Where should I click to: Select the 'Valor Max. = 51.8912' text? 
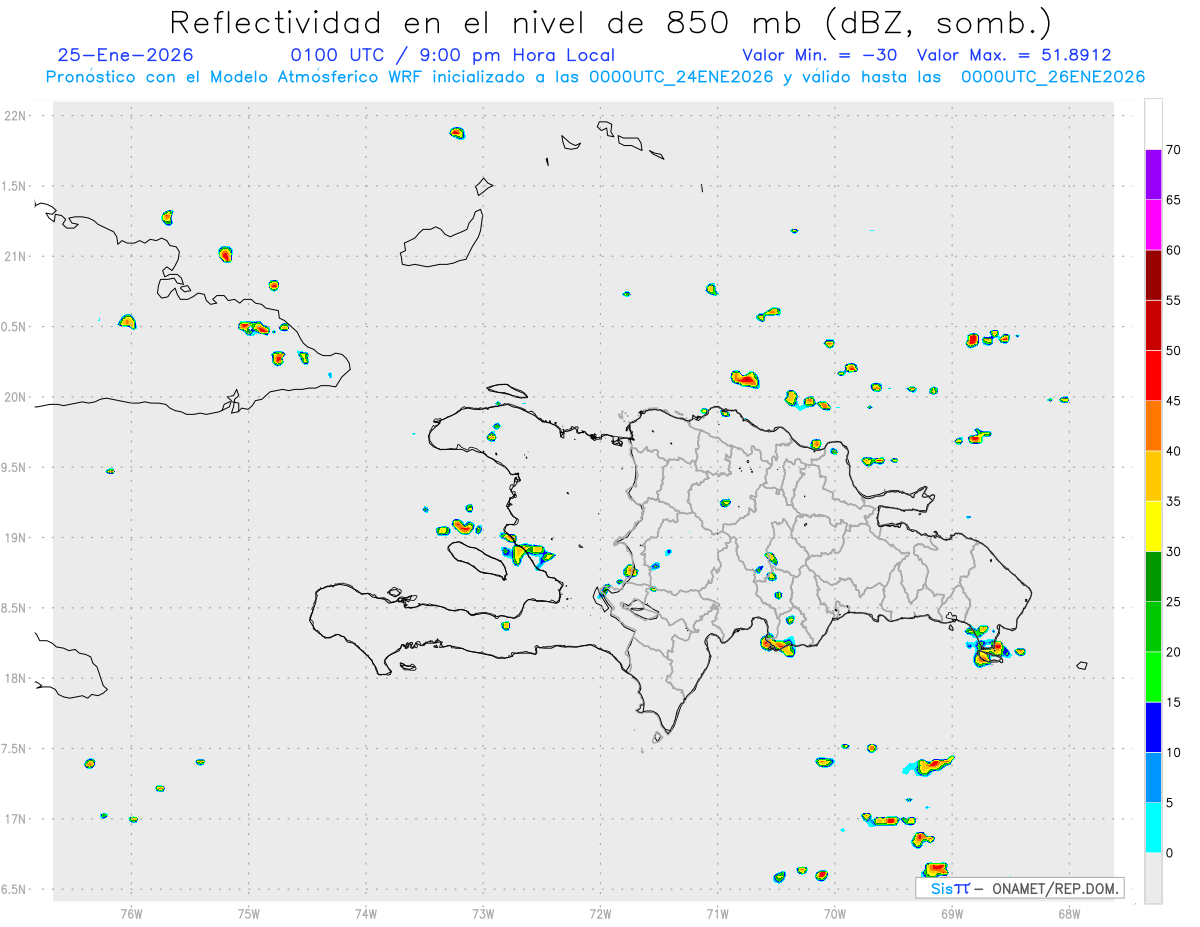(x=1013, y=55)
